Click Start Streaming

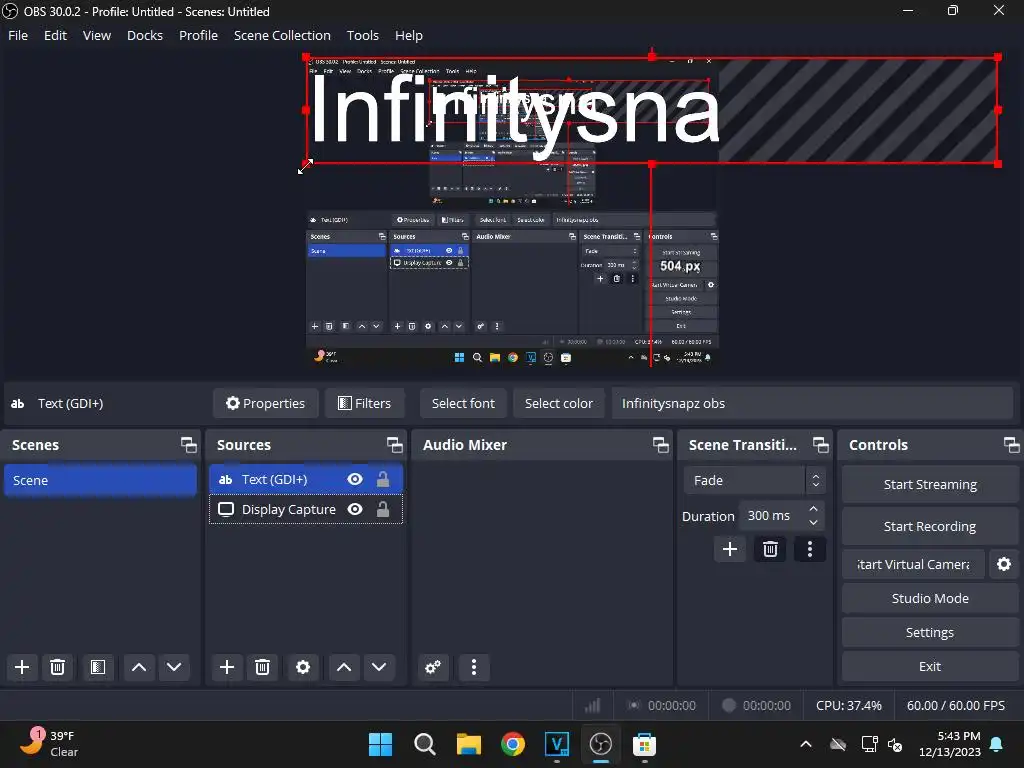coord(930,485)
